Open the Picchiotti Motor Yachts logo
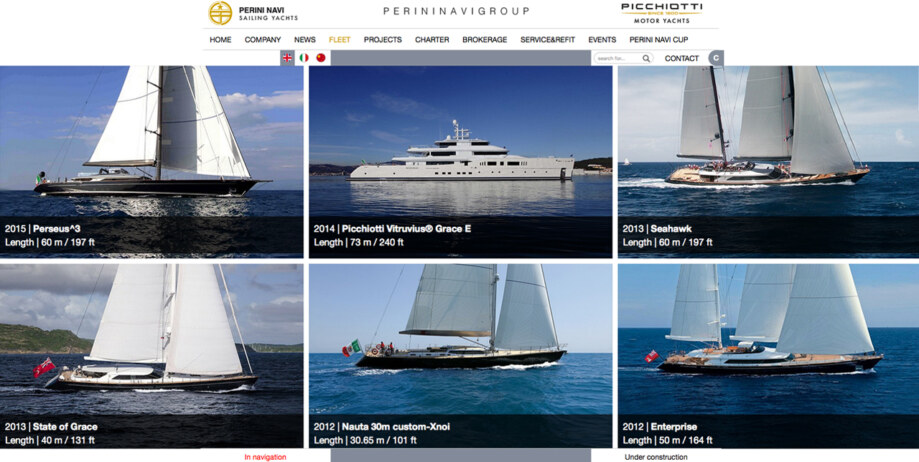This screenshot has height=462, width=919. click(662, 13)
